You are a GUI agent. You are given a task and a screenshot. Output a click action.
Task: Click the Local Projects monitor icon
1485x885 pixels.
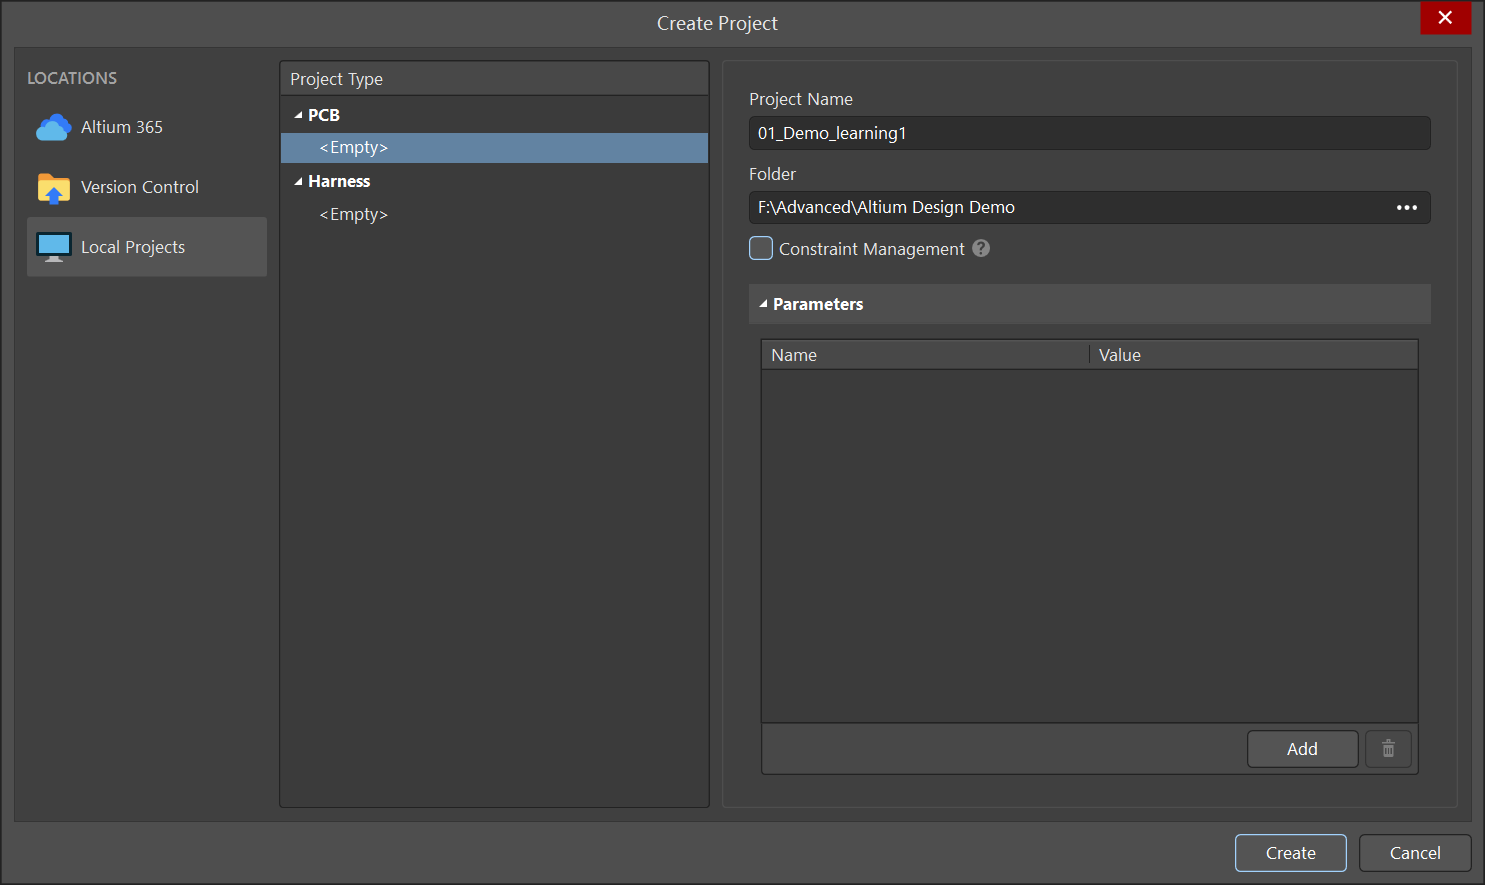coord(53,247)
